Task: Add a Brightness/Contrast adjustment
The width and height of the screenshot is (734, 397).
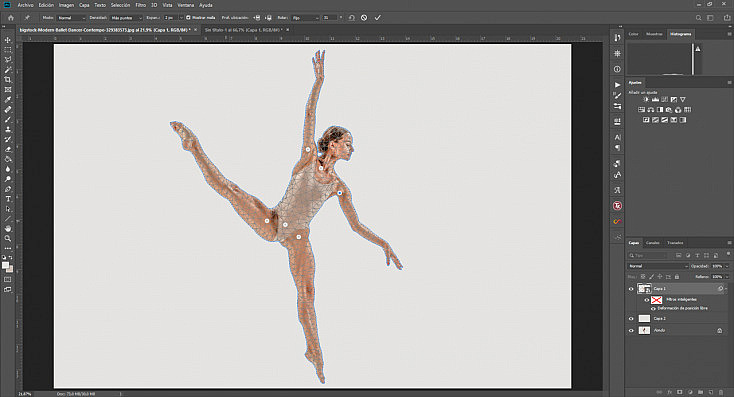Action: [x=646, y=99]
